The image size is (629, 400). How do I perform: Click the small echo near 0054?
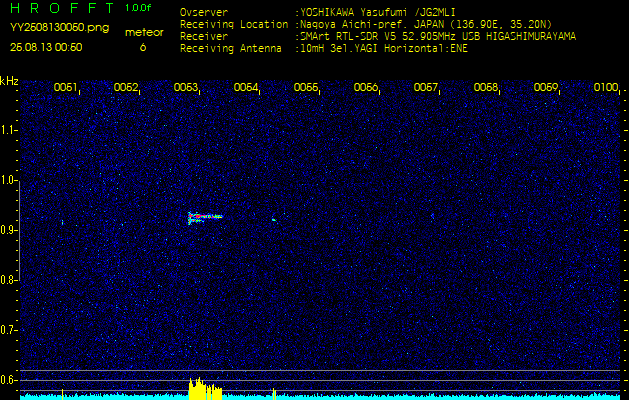[274, 219]
